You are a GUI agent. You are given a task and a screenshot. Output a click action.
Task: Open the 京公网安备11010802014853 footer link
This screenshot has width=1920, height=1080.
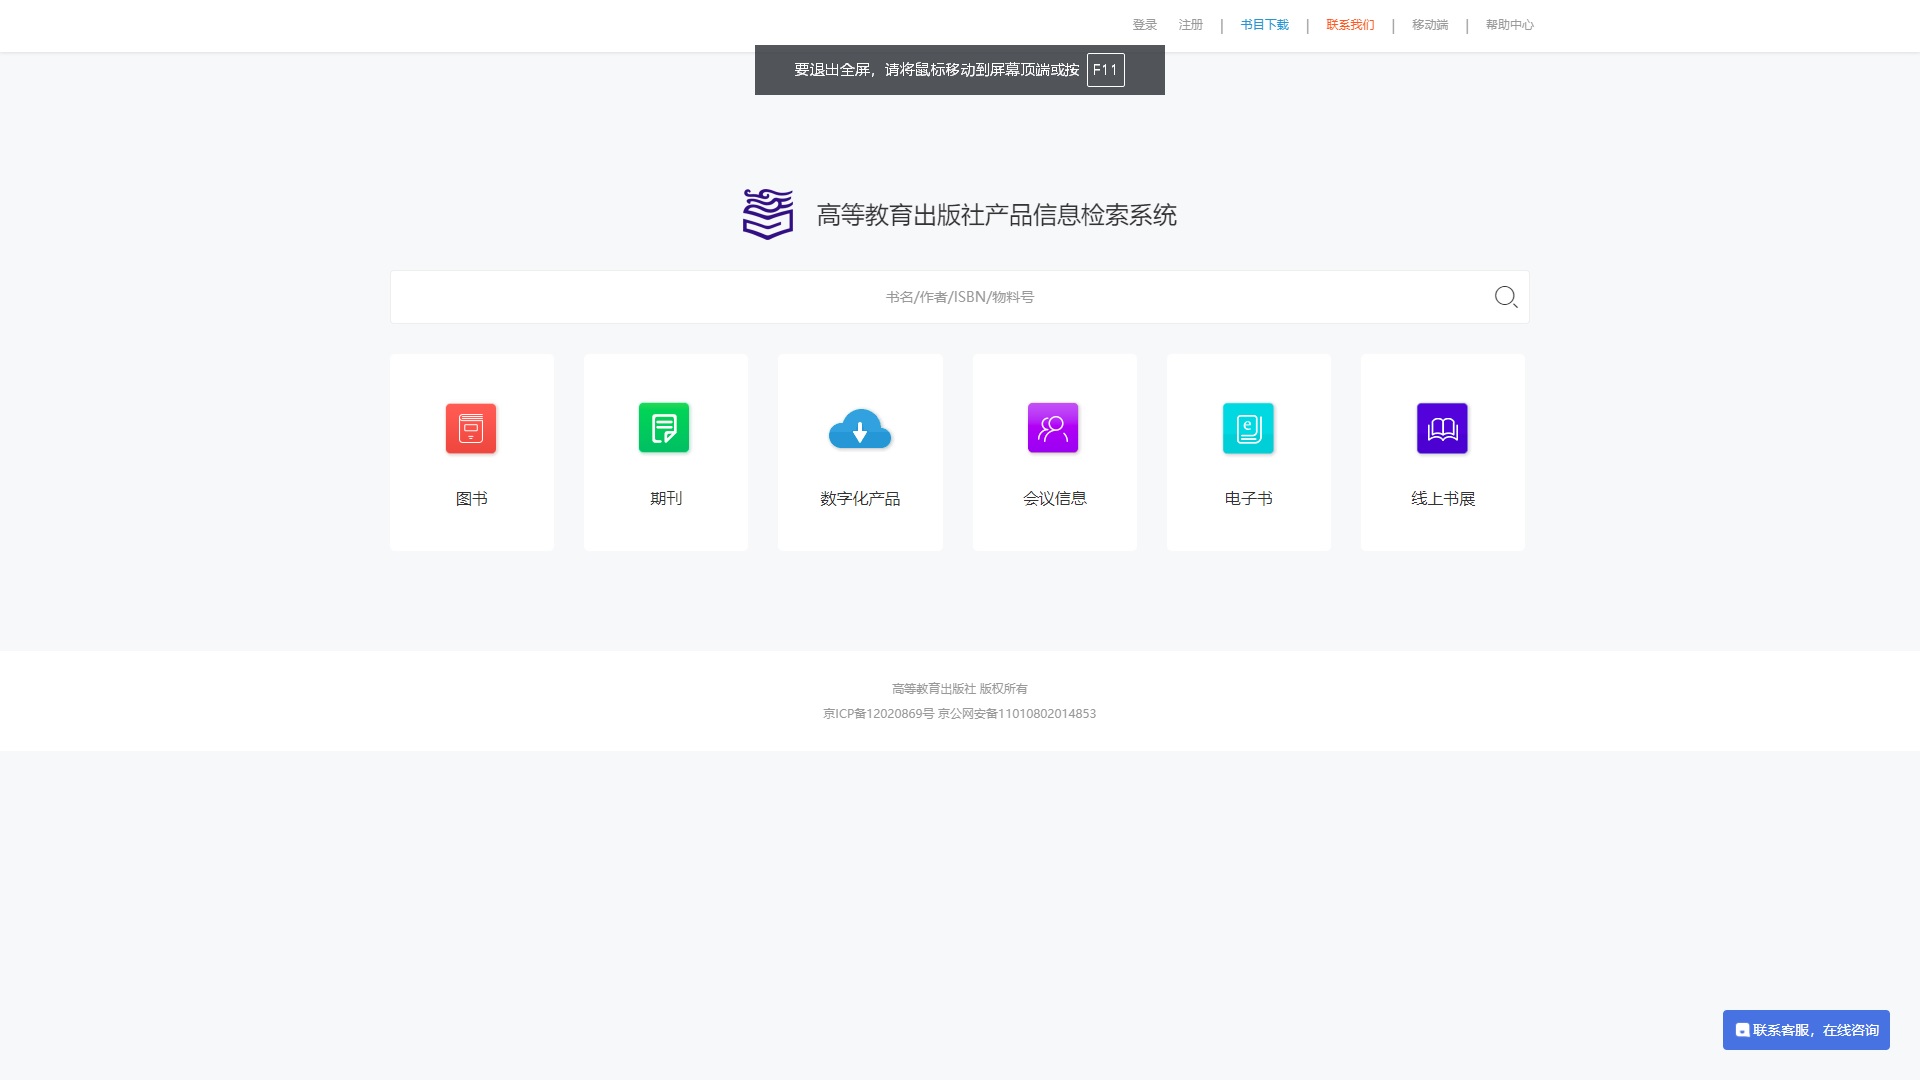tap(1017, 714)
